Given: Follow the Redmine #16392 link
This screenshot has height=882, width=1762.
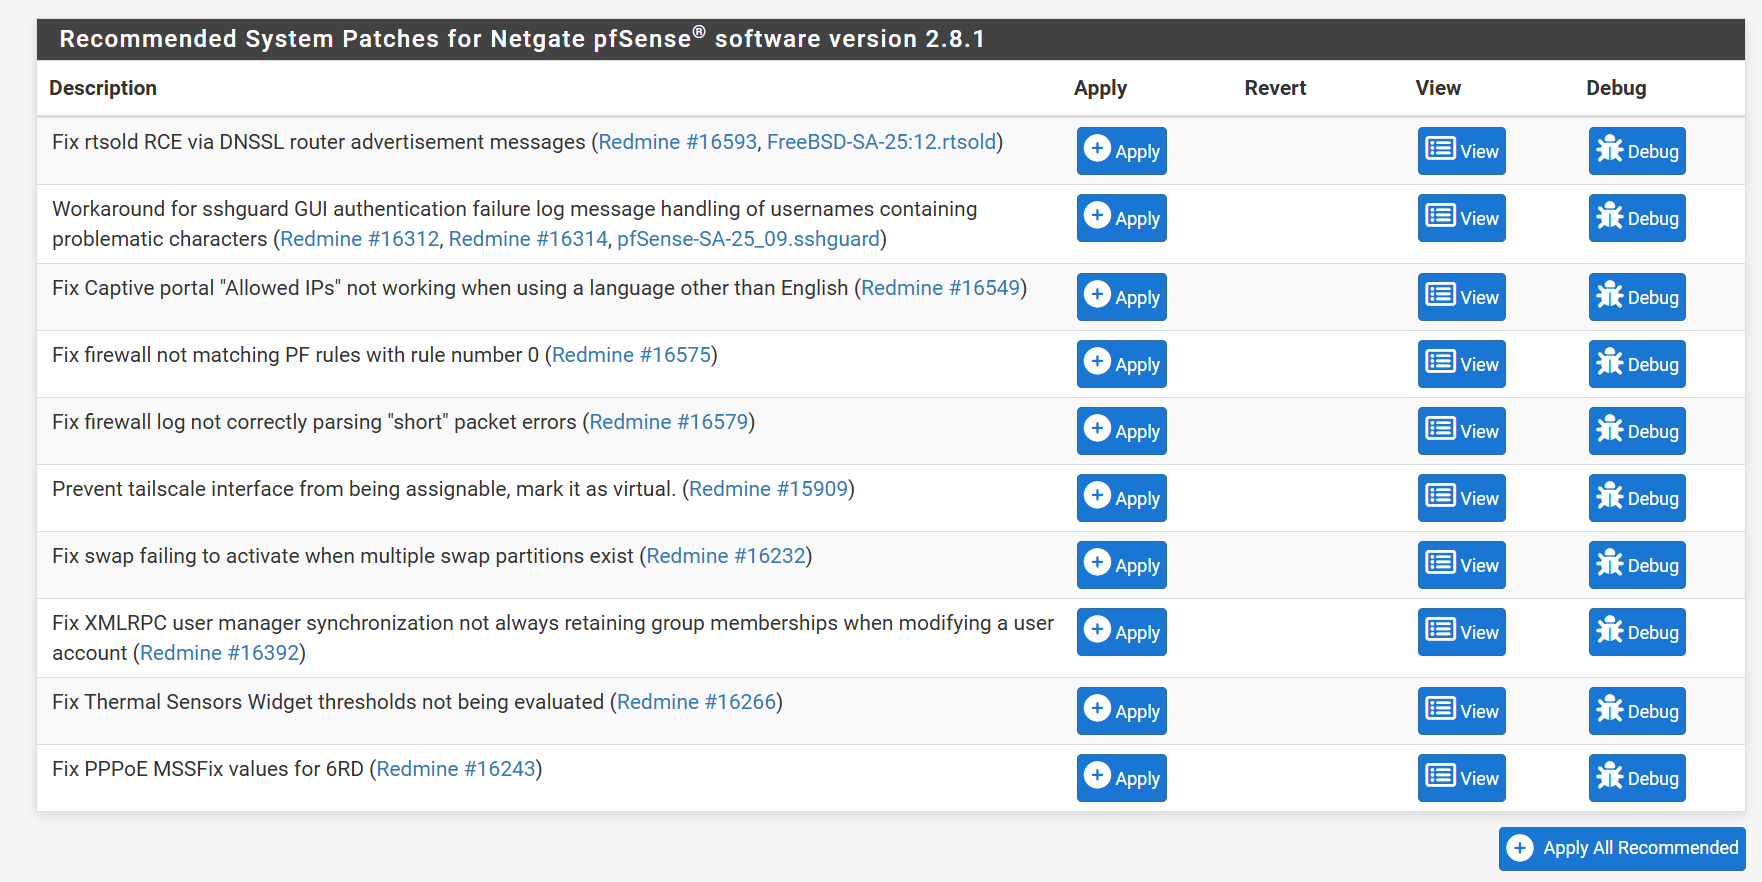Looking at the screenshot, I should tap(220, 653).
